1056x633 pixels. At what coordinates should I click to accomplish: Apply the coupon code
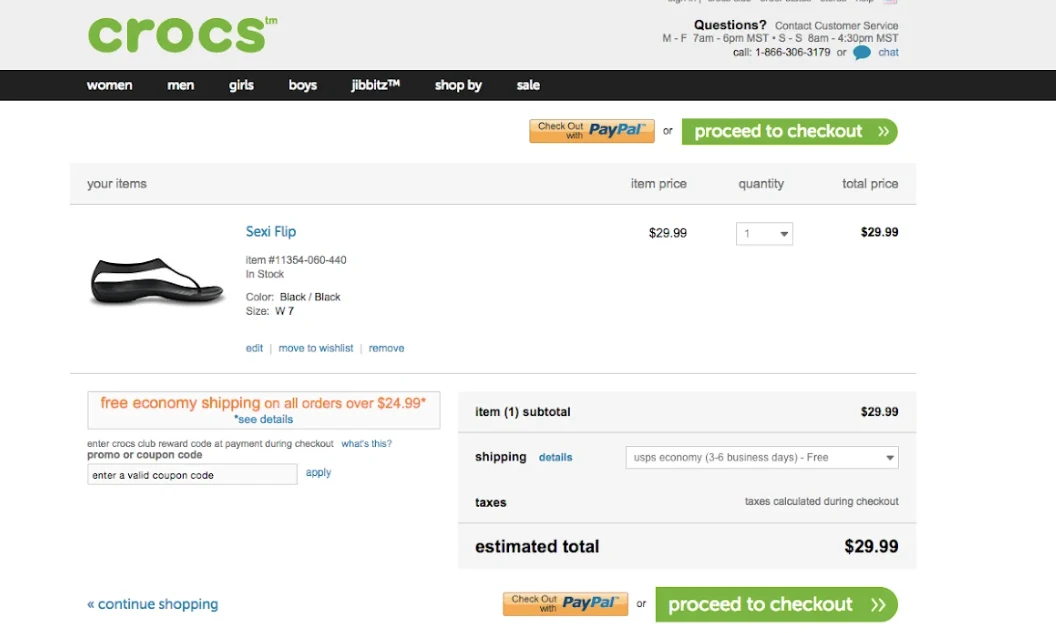pos(318,473)
